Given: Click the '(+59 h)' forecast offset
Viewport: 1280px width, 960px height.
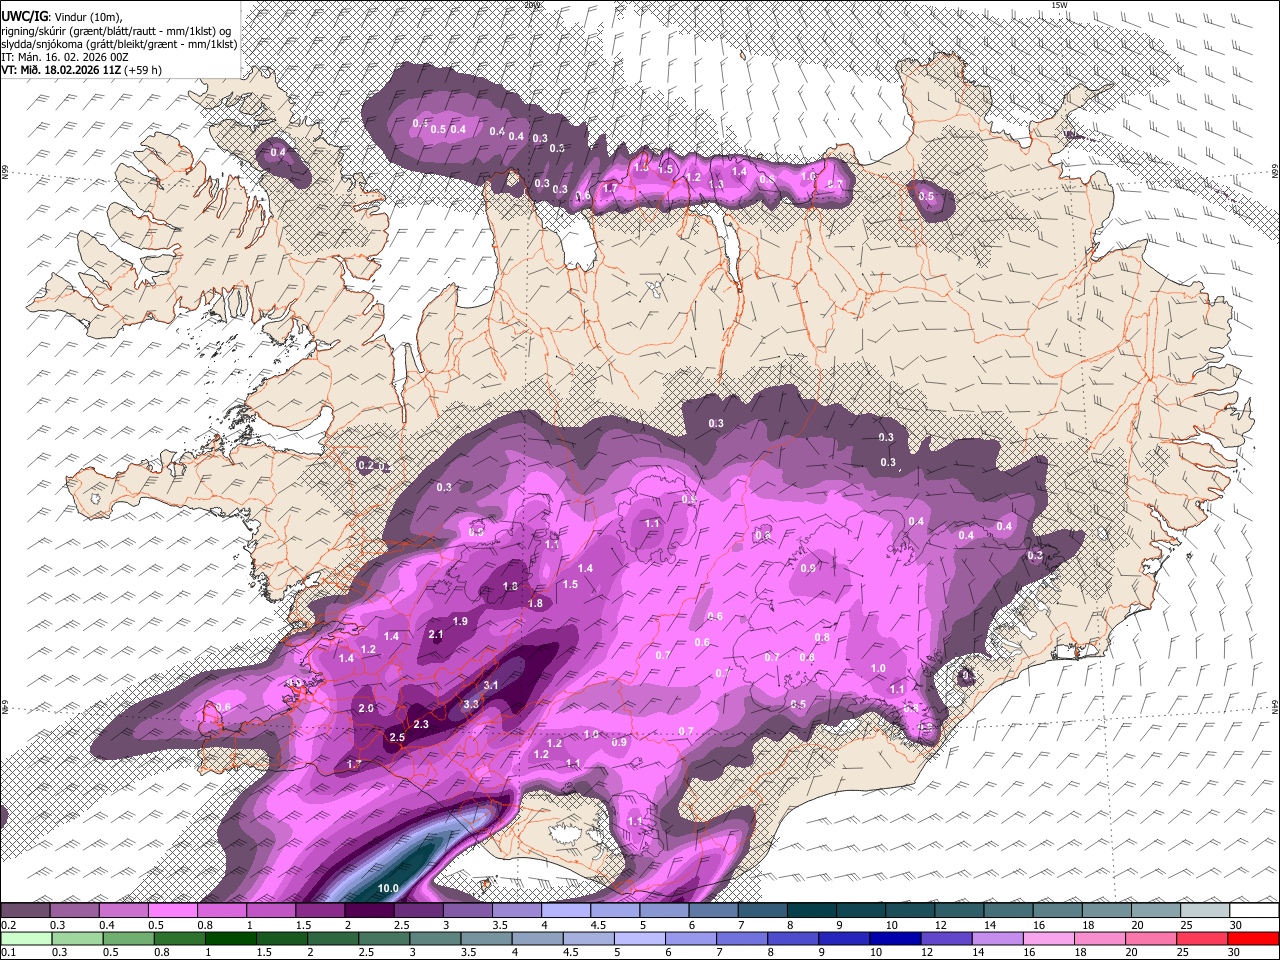Looking at the screenshot, I should coord(144,70).
